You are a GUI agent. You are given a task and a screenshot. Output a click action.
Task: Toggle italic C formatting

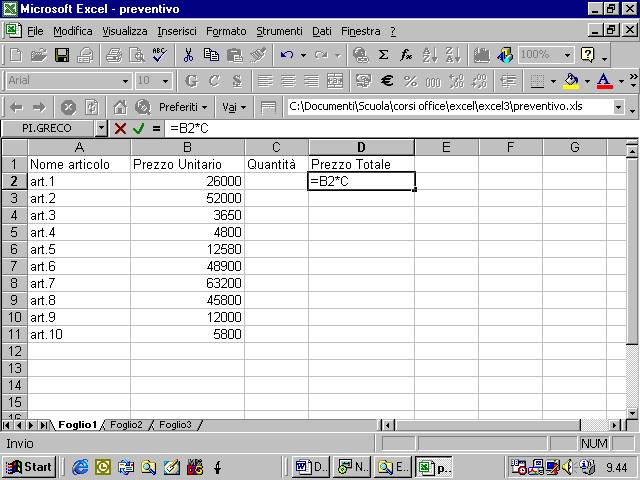click(214, 81)
